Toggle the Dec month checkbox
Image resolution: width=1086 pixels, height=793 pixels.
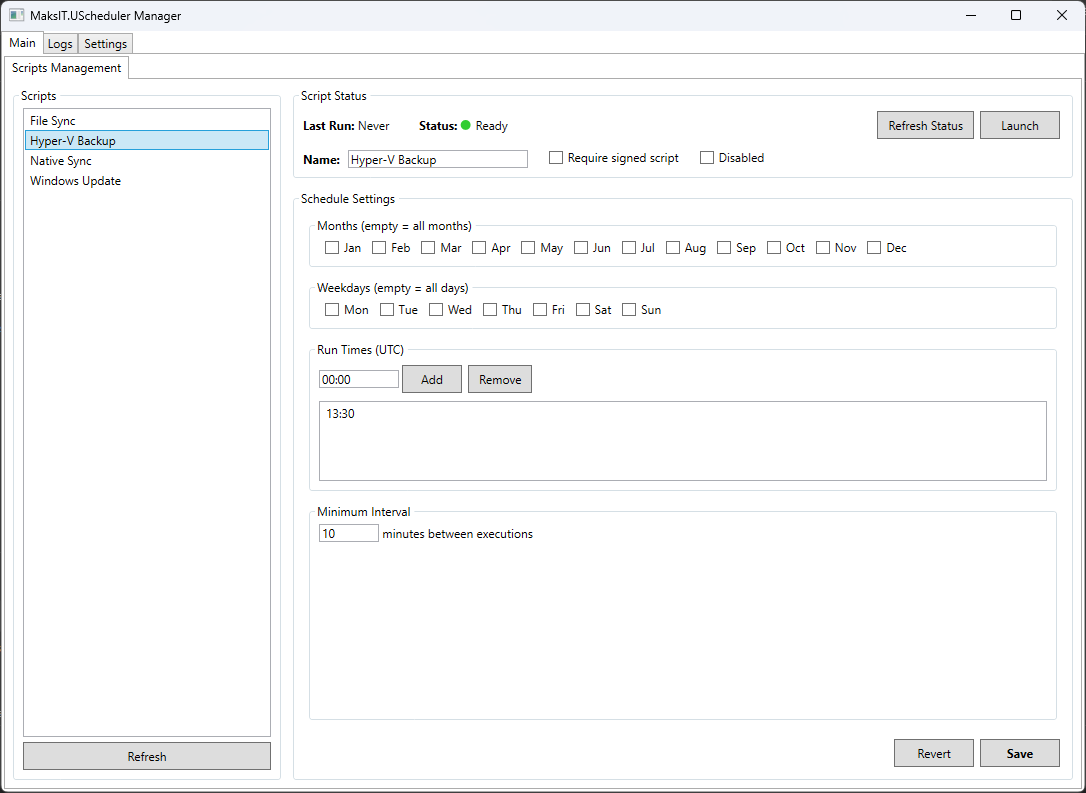(875, 248)
